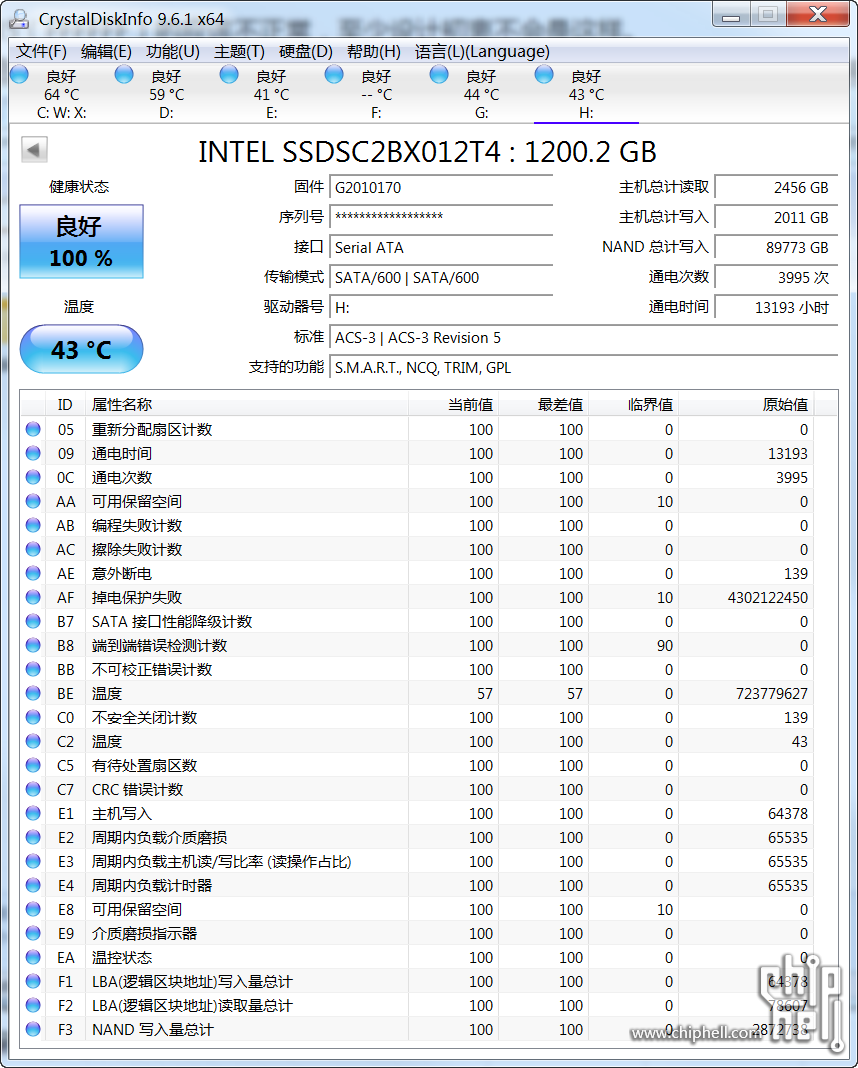Open the 硬盘(D) menu
The width and height of the screenshot is (858, 1068).
pos(306,51)
